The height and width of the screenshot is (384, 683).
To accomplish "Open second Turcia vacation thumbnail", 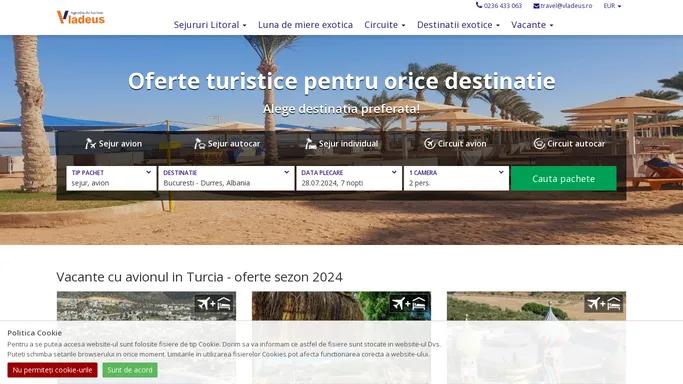I will 342,337.
